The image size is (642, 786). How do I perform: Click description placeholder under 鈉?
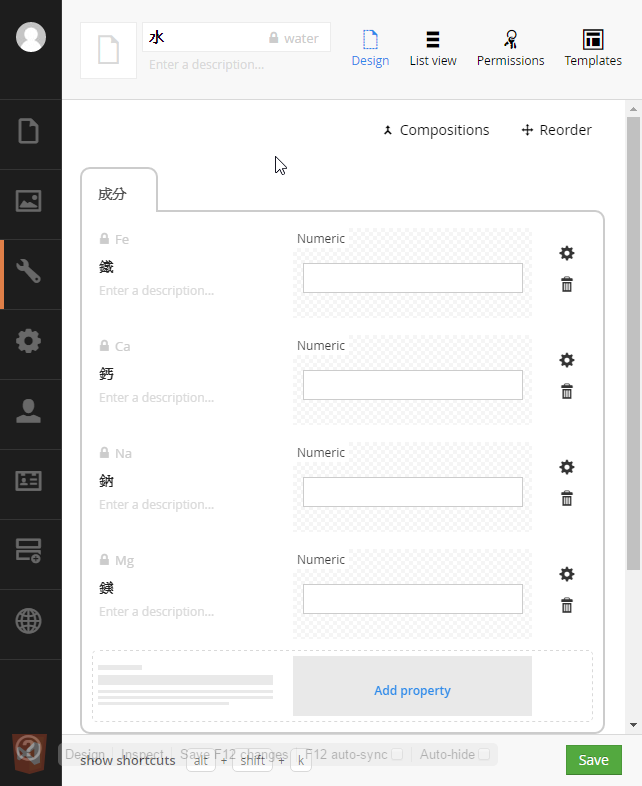pos(156,505)
